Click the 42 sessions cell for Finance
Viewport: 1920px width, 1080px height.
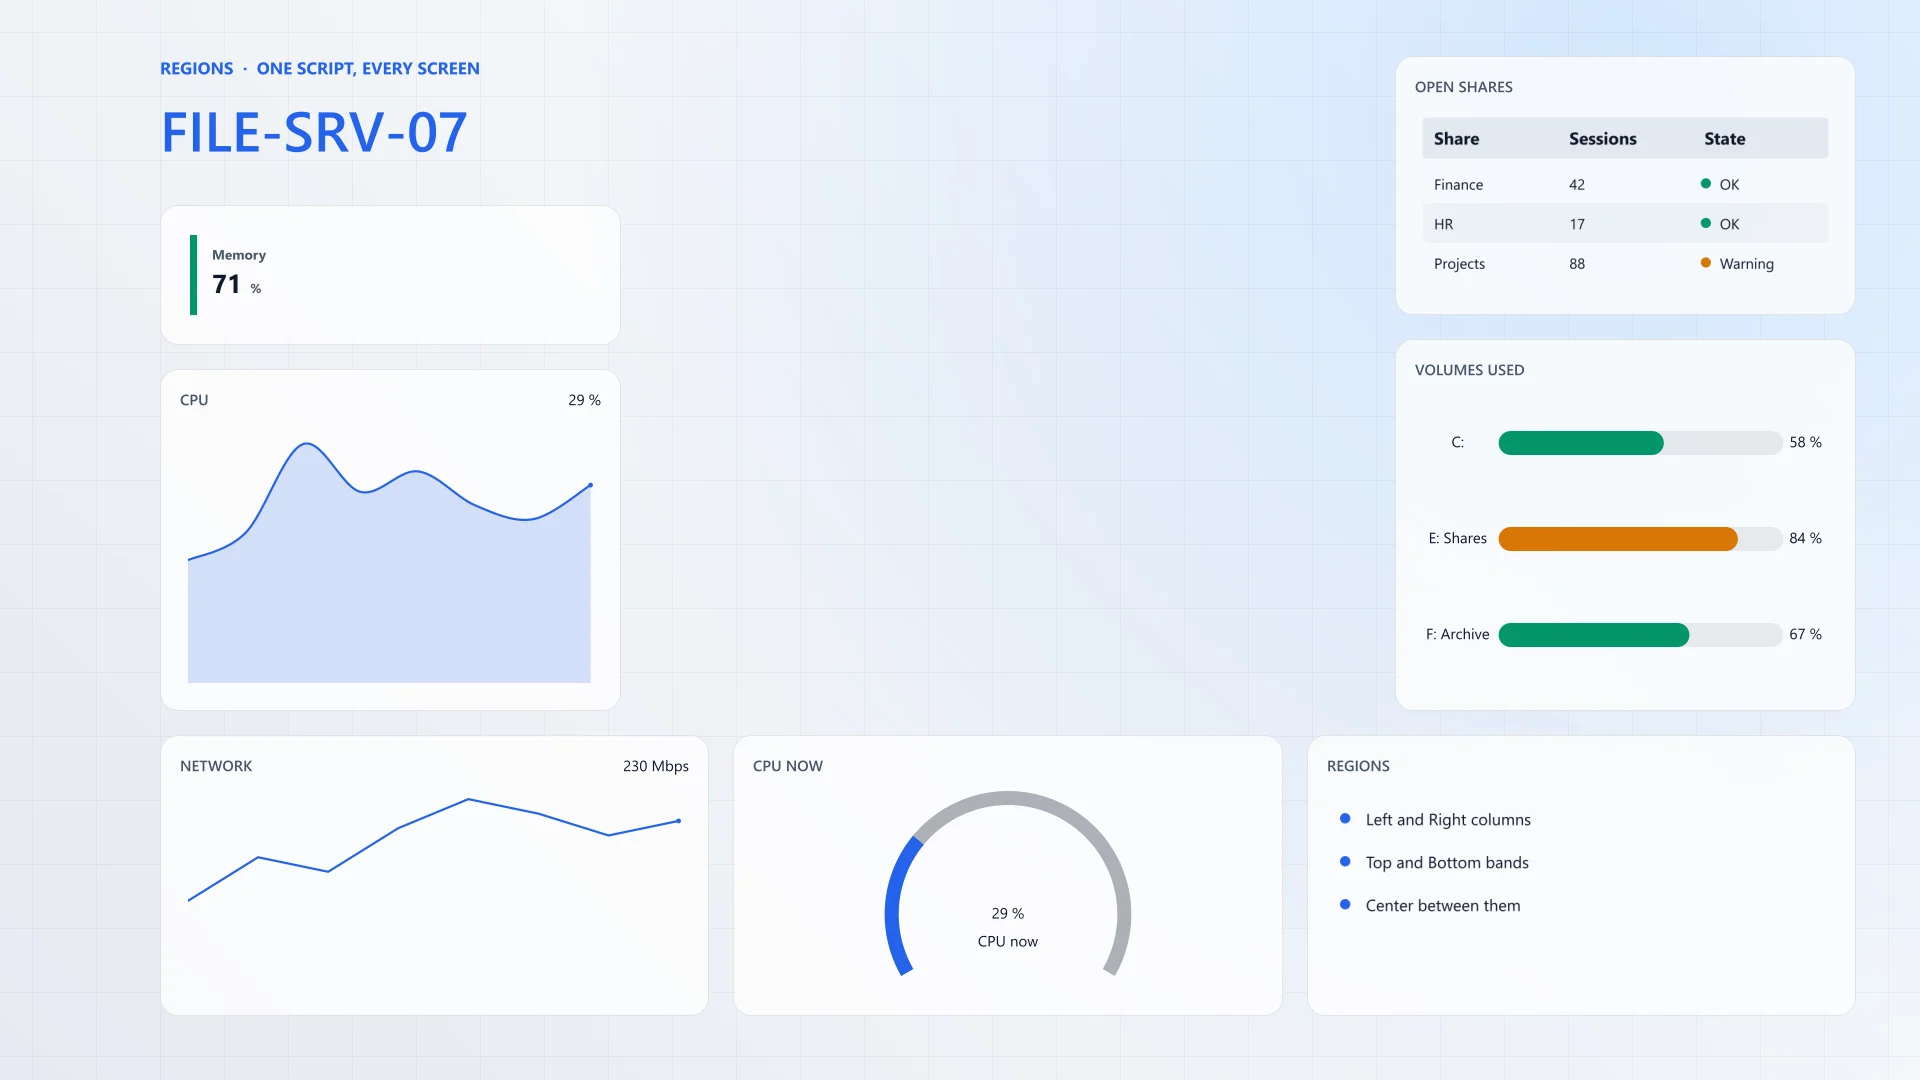click(1577, 185)
